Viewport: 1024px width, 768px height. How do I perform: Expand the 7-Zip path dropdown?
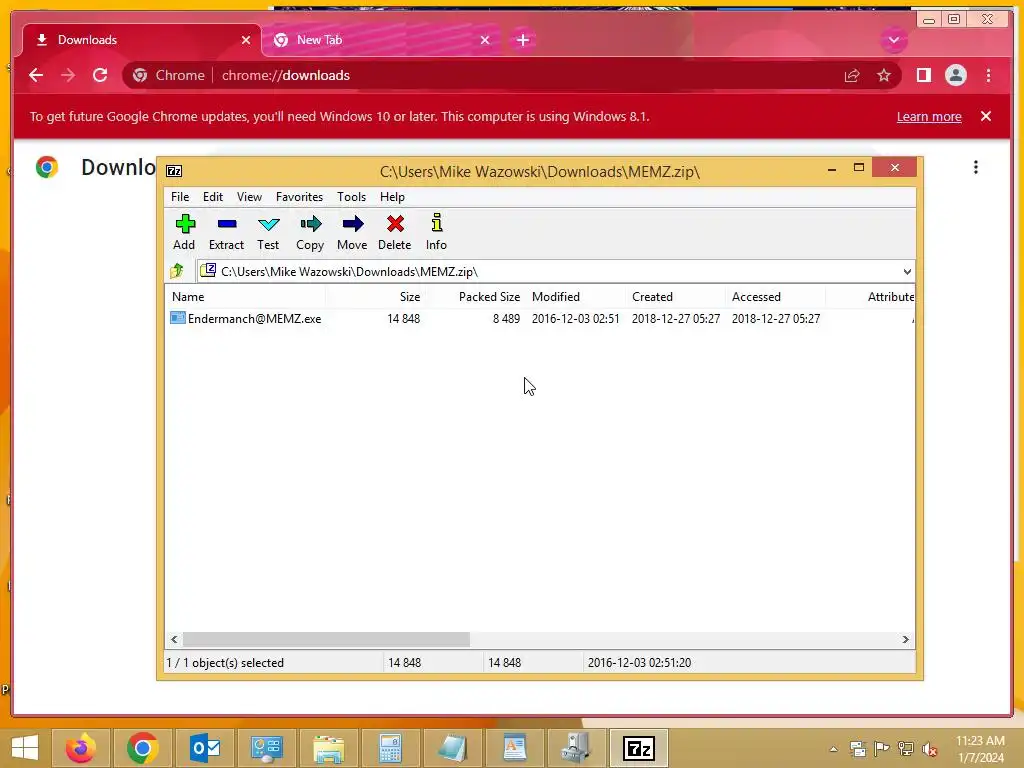[906, 272]
